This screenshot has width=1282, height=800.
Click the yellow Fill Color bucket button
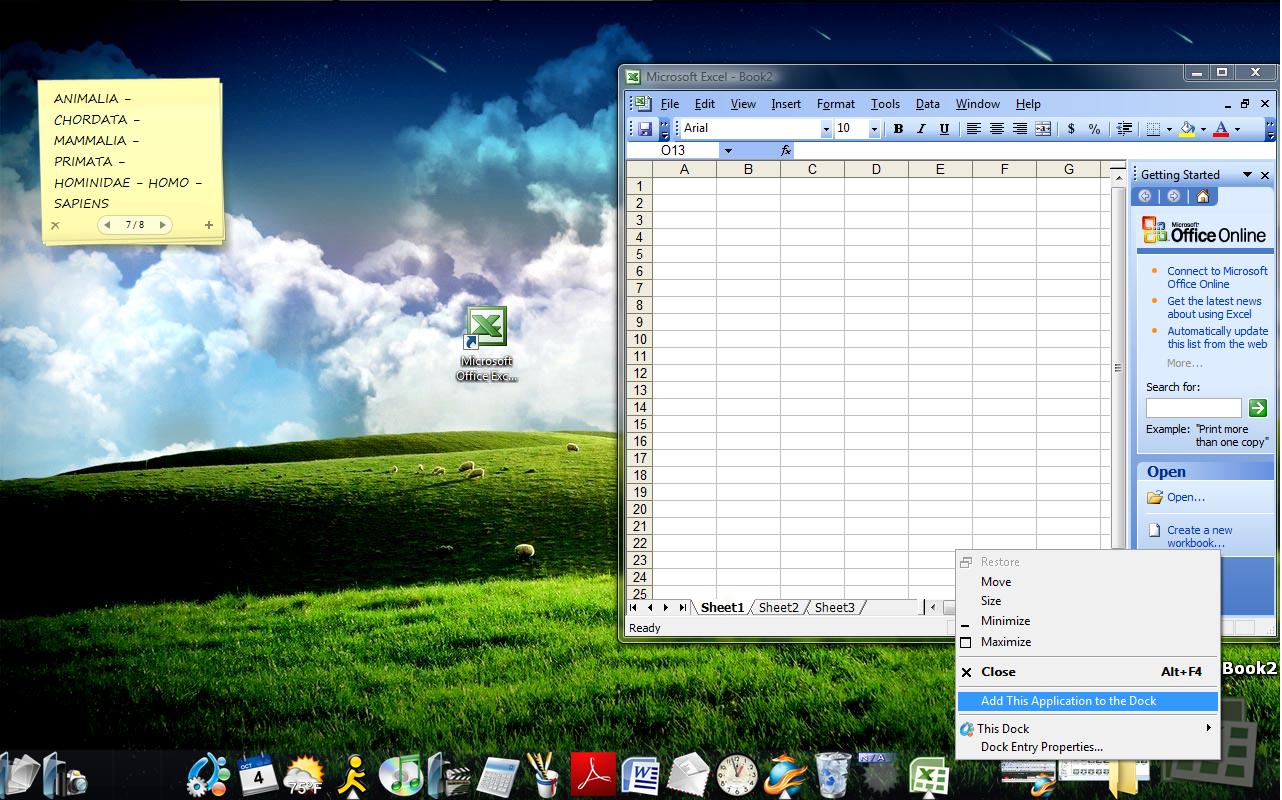tap(1187, 129)
